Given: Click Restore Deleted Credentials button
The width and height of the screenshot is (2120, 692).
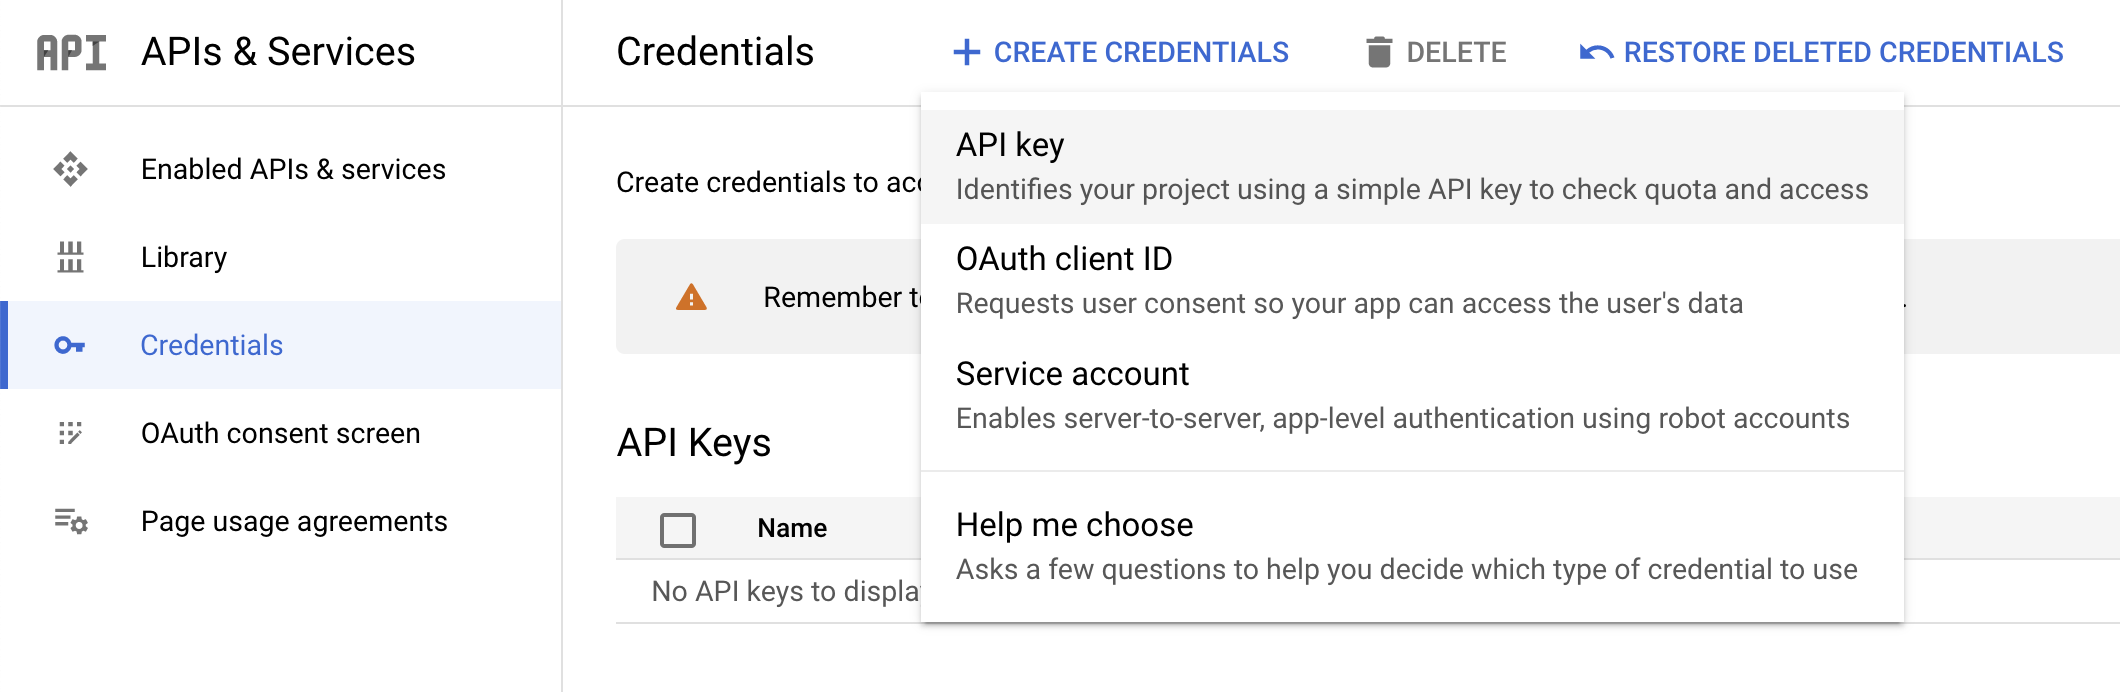Looking at the screenshot, I should [1842, 52].
